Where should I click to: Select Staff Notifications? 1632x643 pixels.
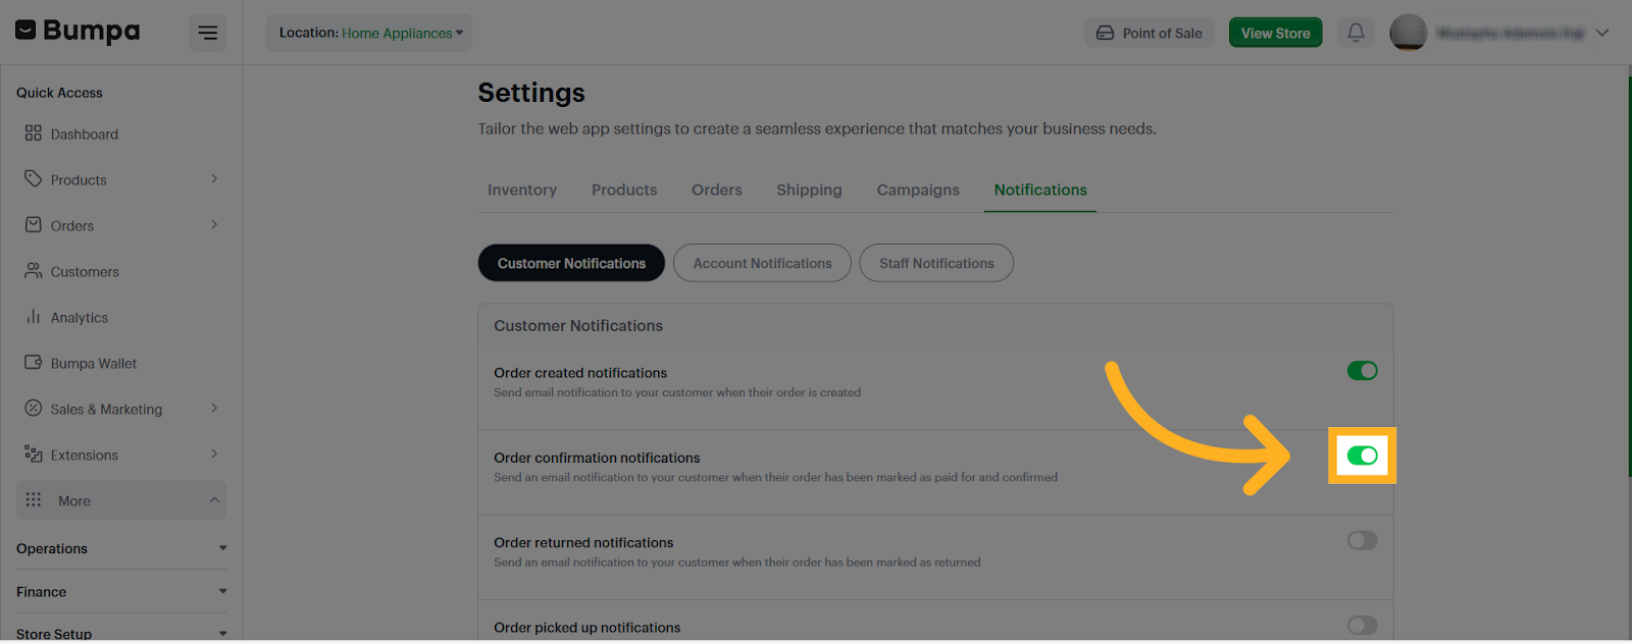[x=936, y=262]
